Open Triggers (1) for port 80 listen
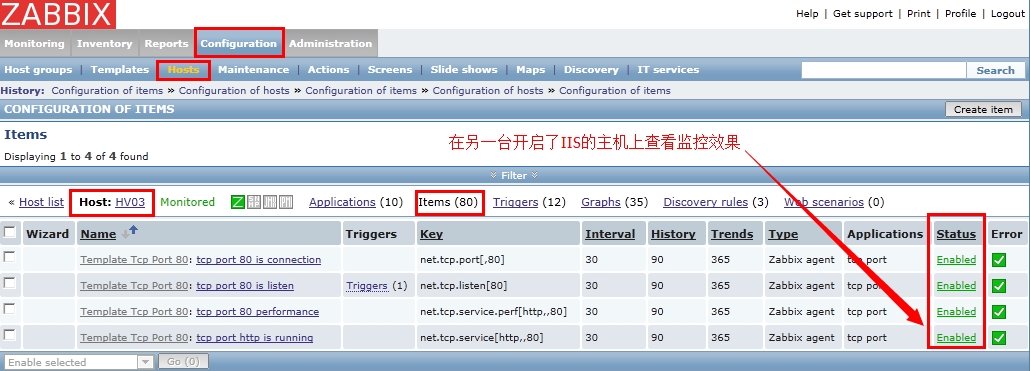 [368, 286]
